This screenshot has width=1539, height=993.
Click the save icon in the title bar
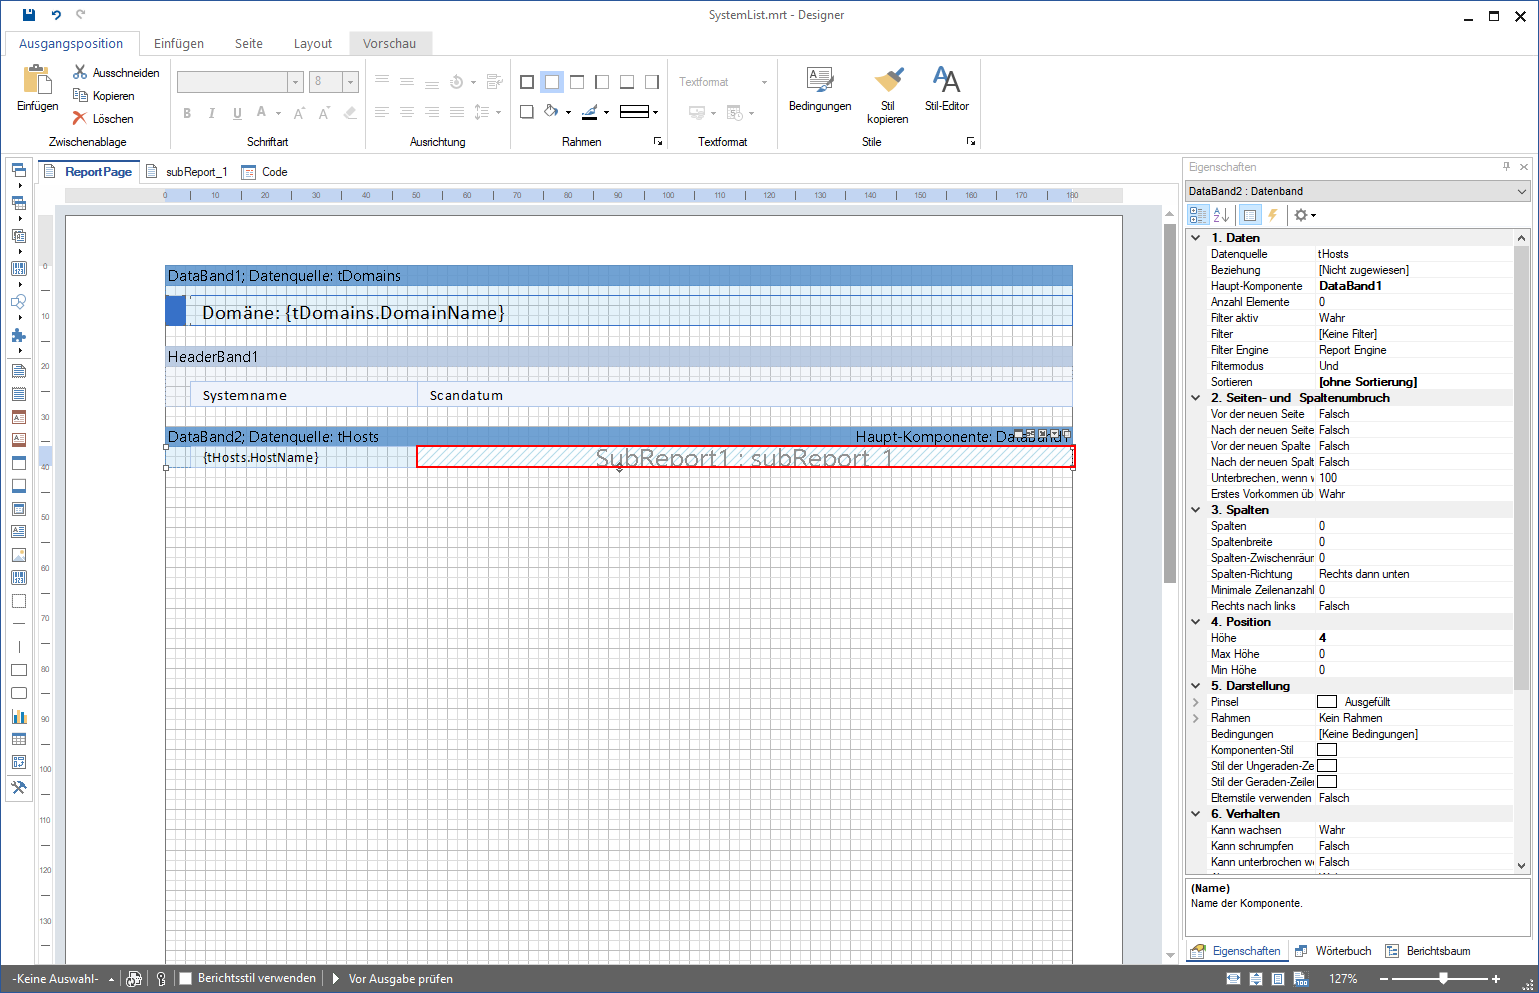[x=29, y=14]
